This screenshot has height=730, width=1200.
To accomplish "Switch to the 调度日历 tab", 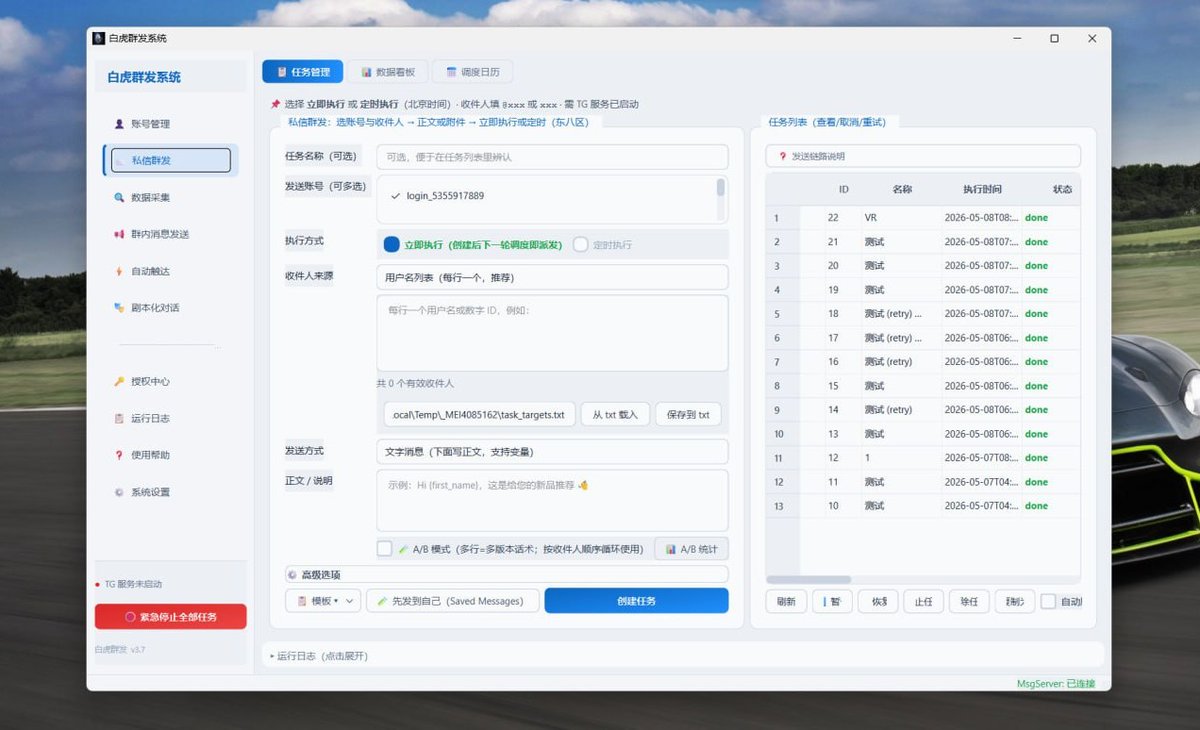I will [473, 72].
